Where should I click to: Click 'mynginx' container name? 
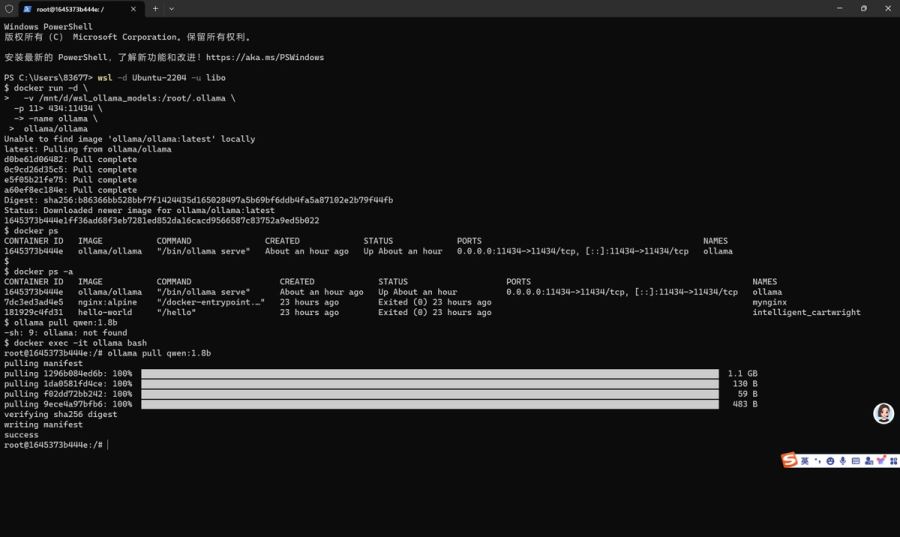(x=770, y=302)
